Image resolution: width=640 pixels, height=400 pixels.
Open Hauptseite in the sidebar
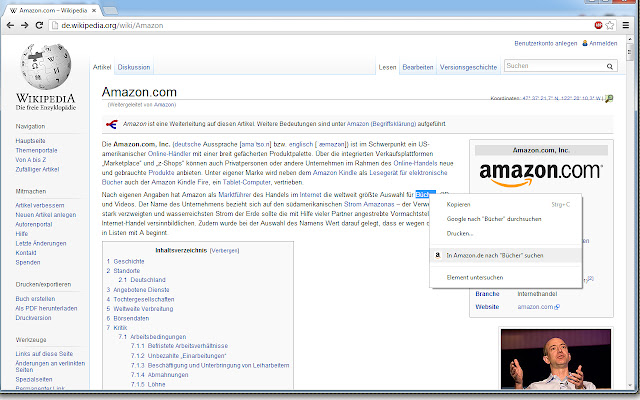pos(31,141)
